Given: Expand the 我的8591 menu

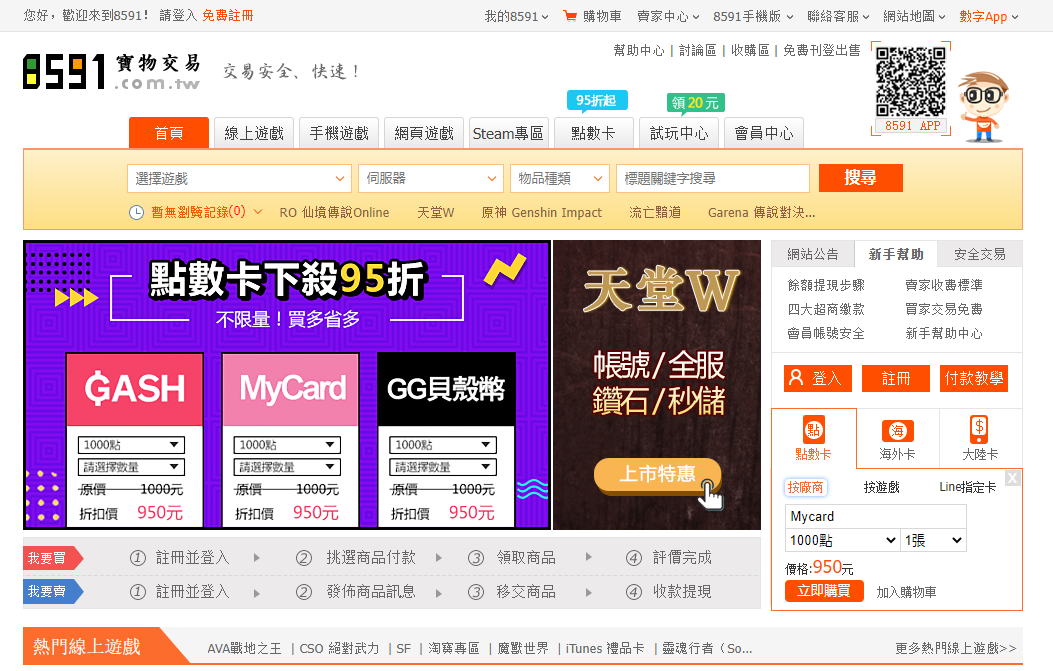Looking at the screenshot, I should click(516, 16).
